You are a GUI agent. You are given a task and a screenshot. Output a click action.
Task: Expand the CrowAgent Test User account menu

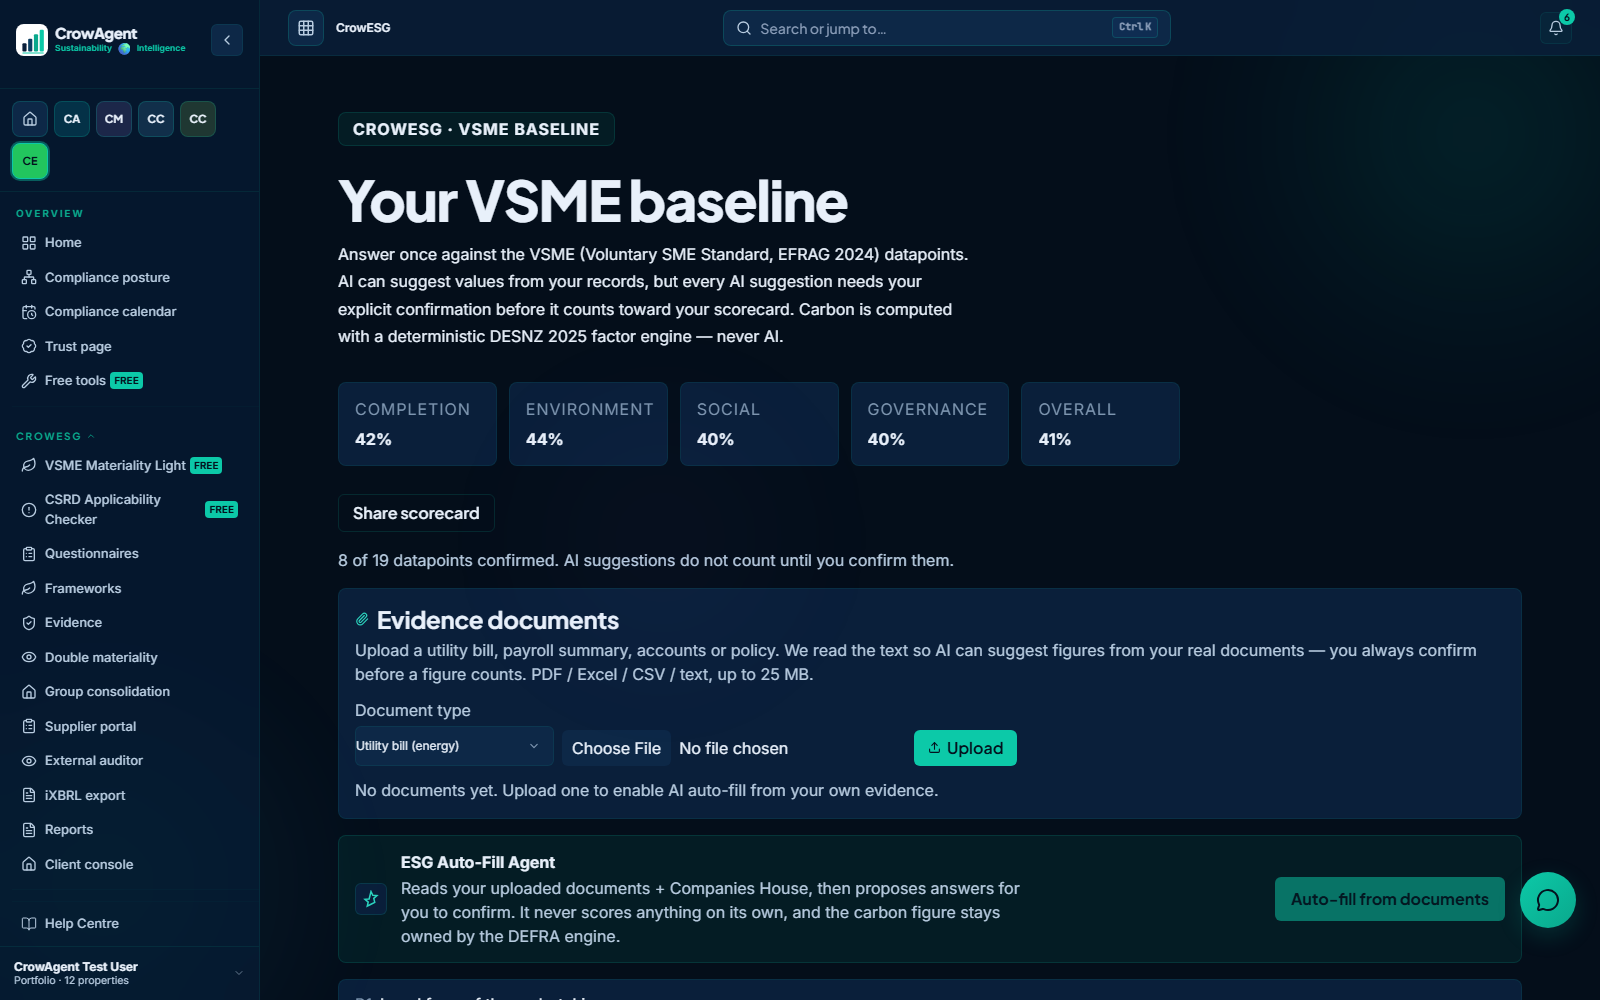click(x=129, y=973)
